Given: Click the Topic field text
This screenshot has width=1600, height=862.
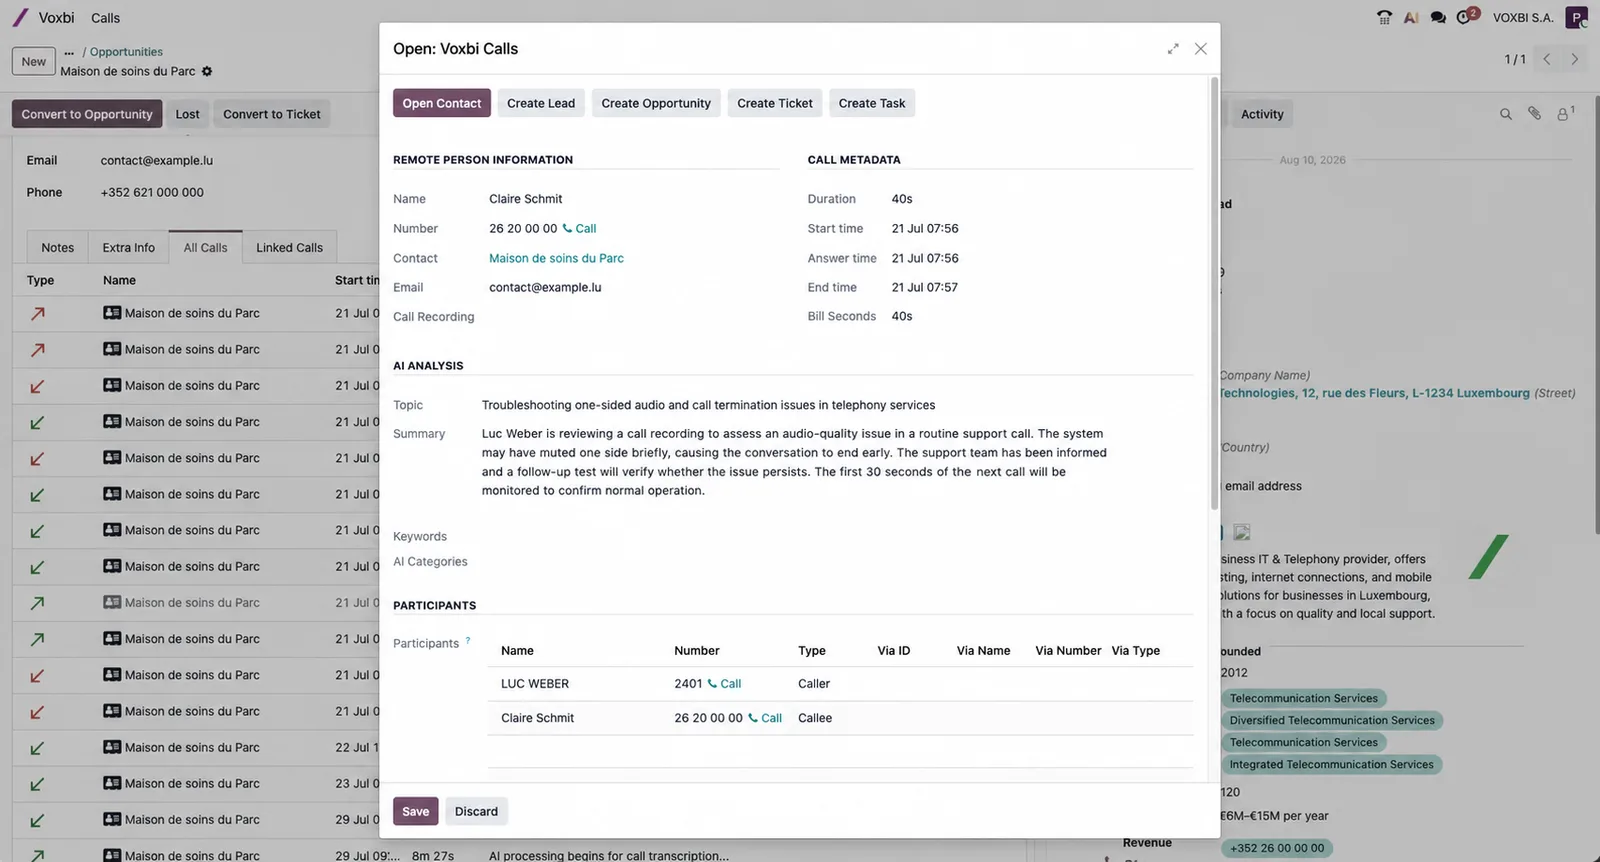Looking at the screenshot, I should tap(708, 405).
